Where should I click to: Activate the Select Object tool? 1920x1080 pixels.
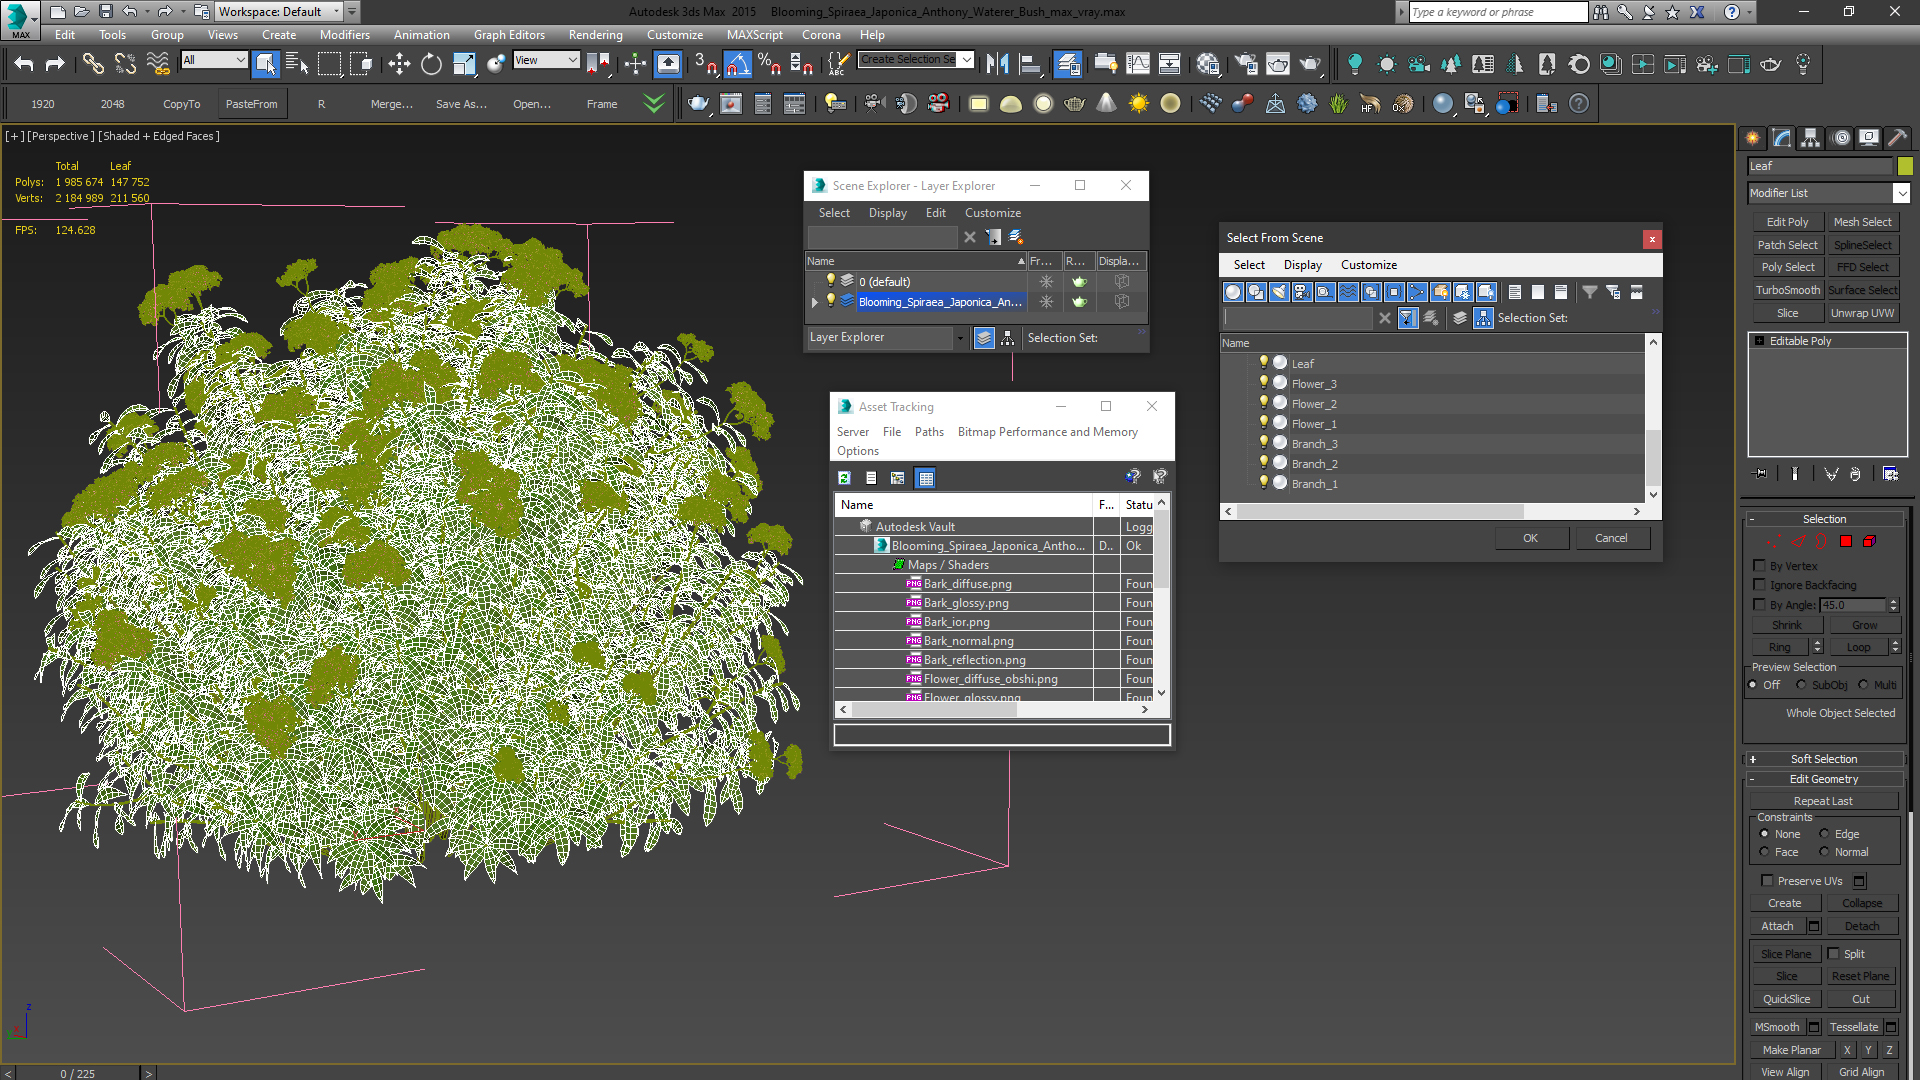click(265, 64)
